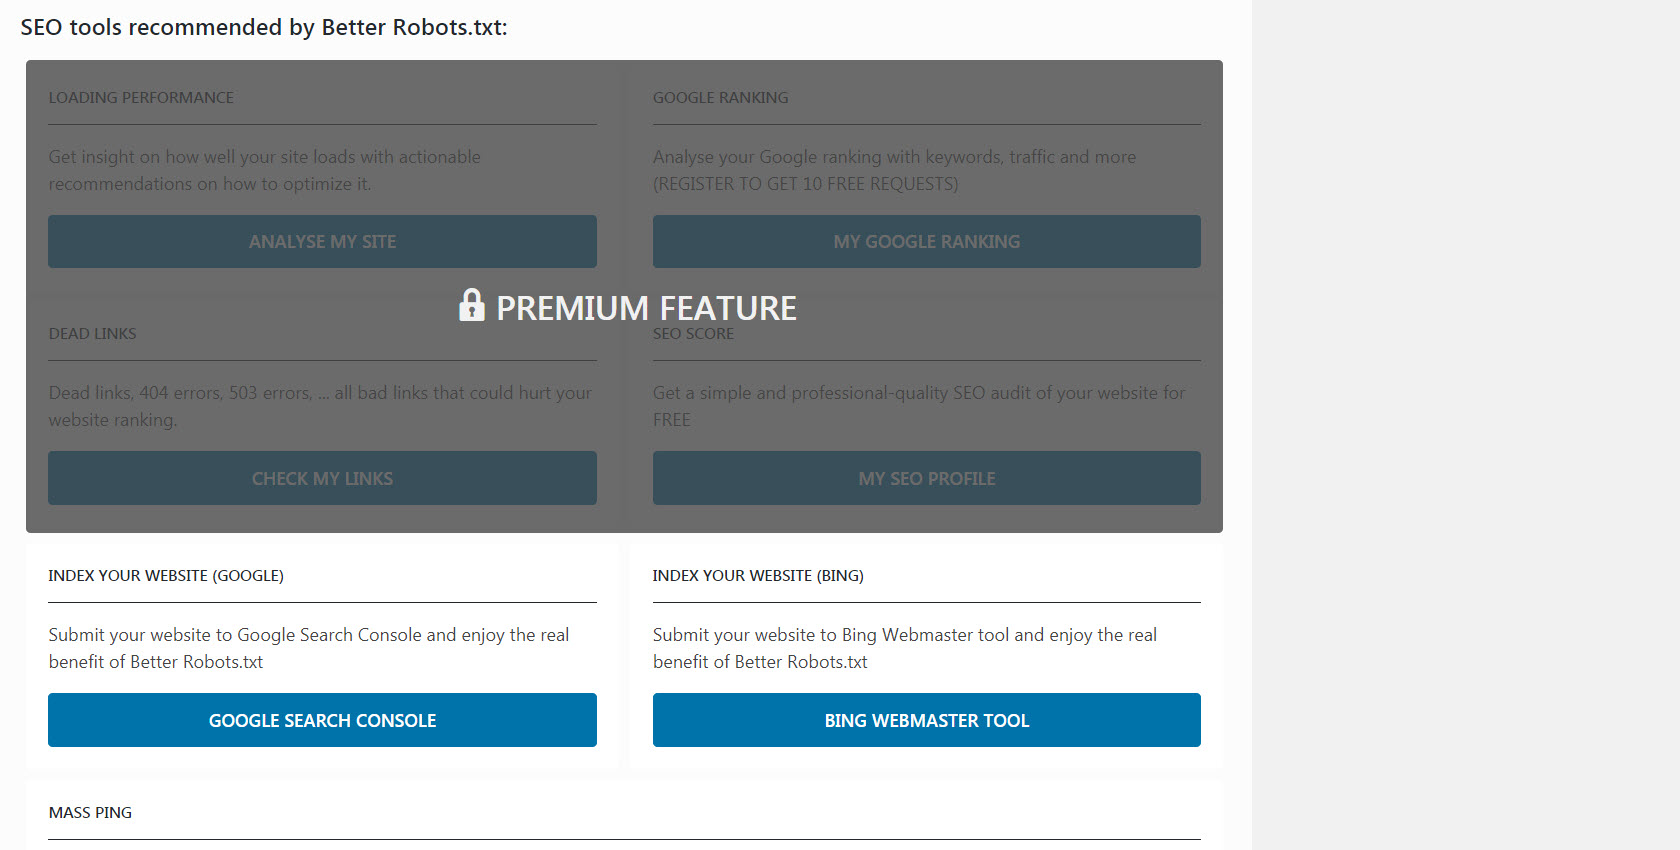Open the BING WEBMASTER TOOL button

click(926, 720)
